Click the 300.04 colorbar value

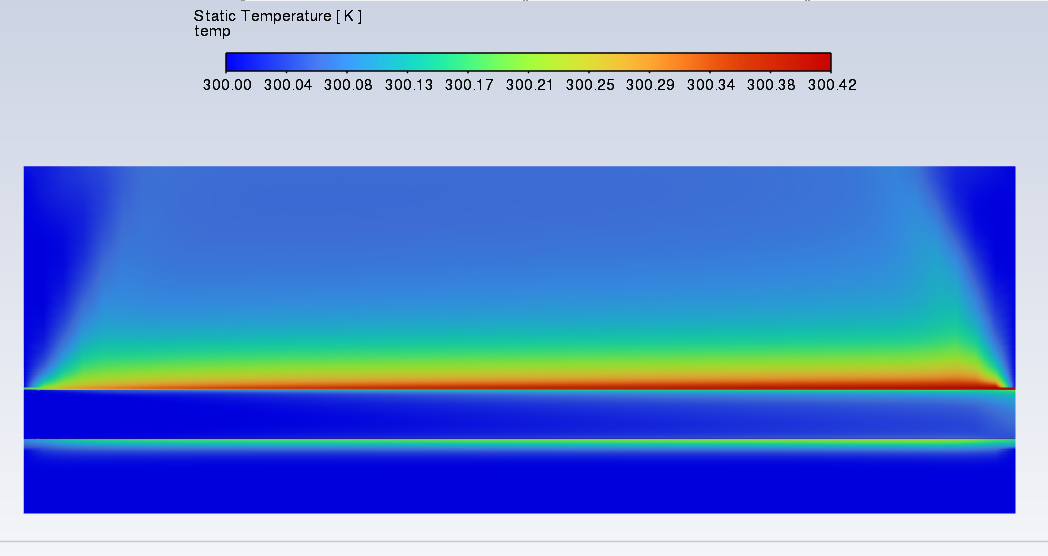[x=288, y=85]
